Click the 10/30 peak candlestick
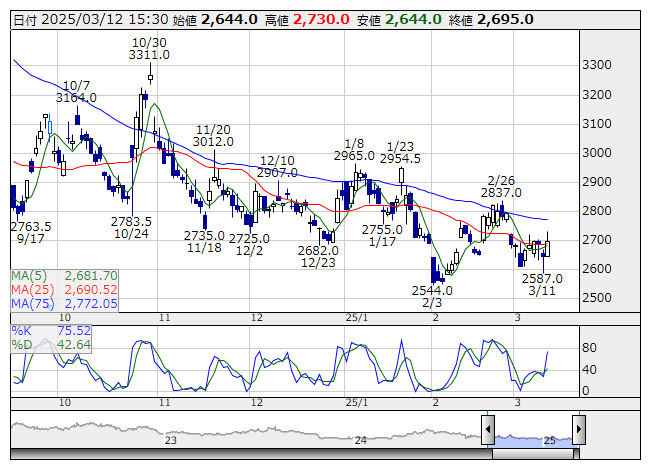This screenshot has width=653, height=470. [x=150, y=77]
